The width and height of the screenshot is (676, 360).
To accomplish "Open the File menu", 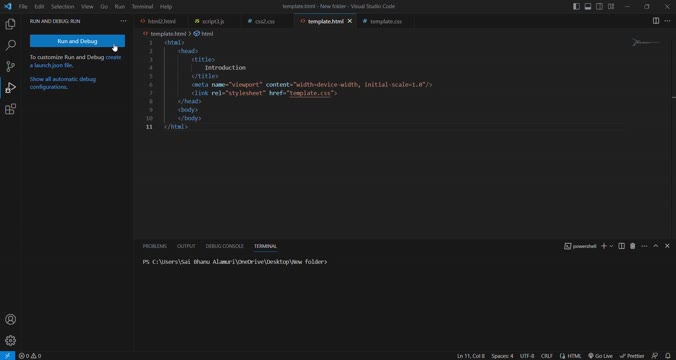I will (x=23, y=6).
